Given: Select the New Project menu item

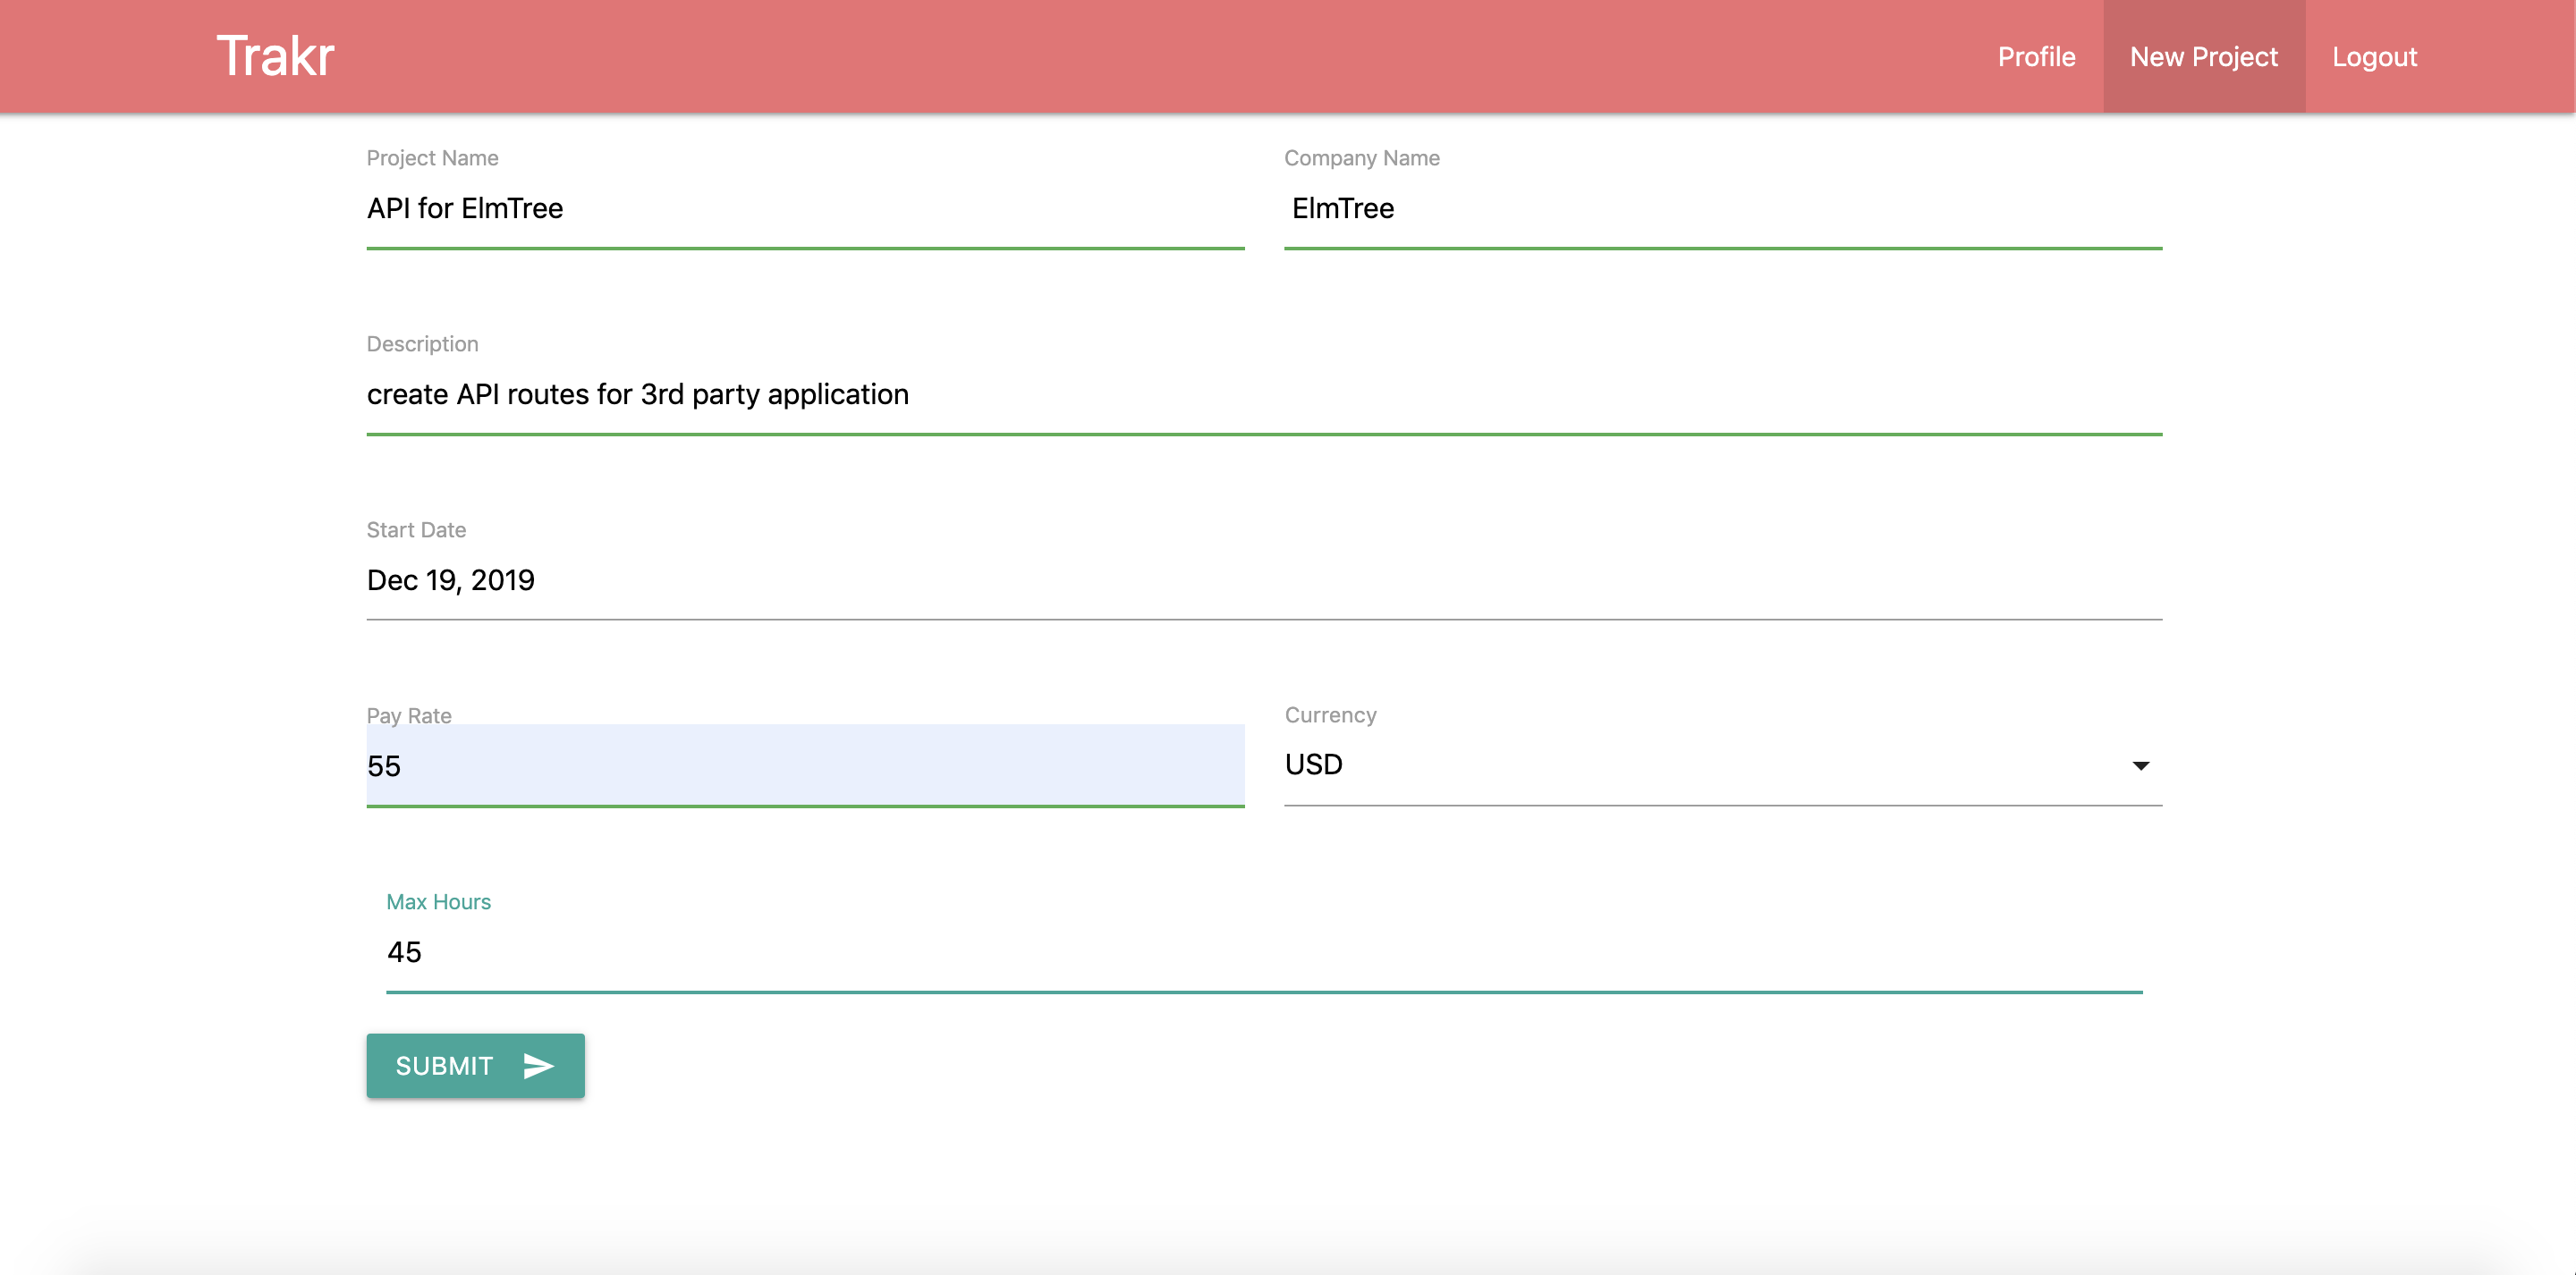Looking at the screenshot, I should (x=2204, y=56).
